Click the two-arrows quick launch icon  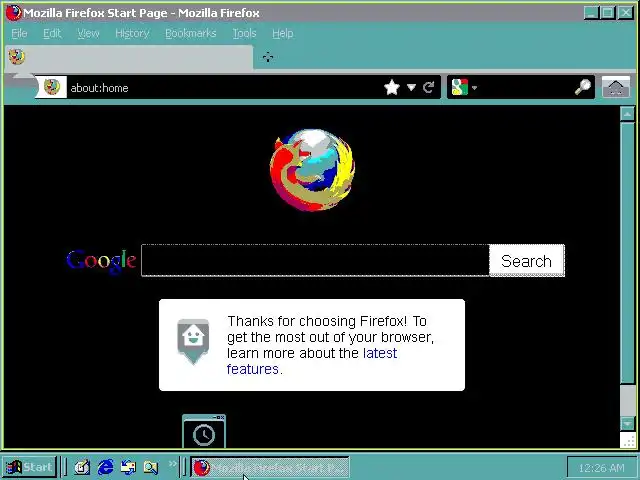coord(128,467)
